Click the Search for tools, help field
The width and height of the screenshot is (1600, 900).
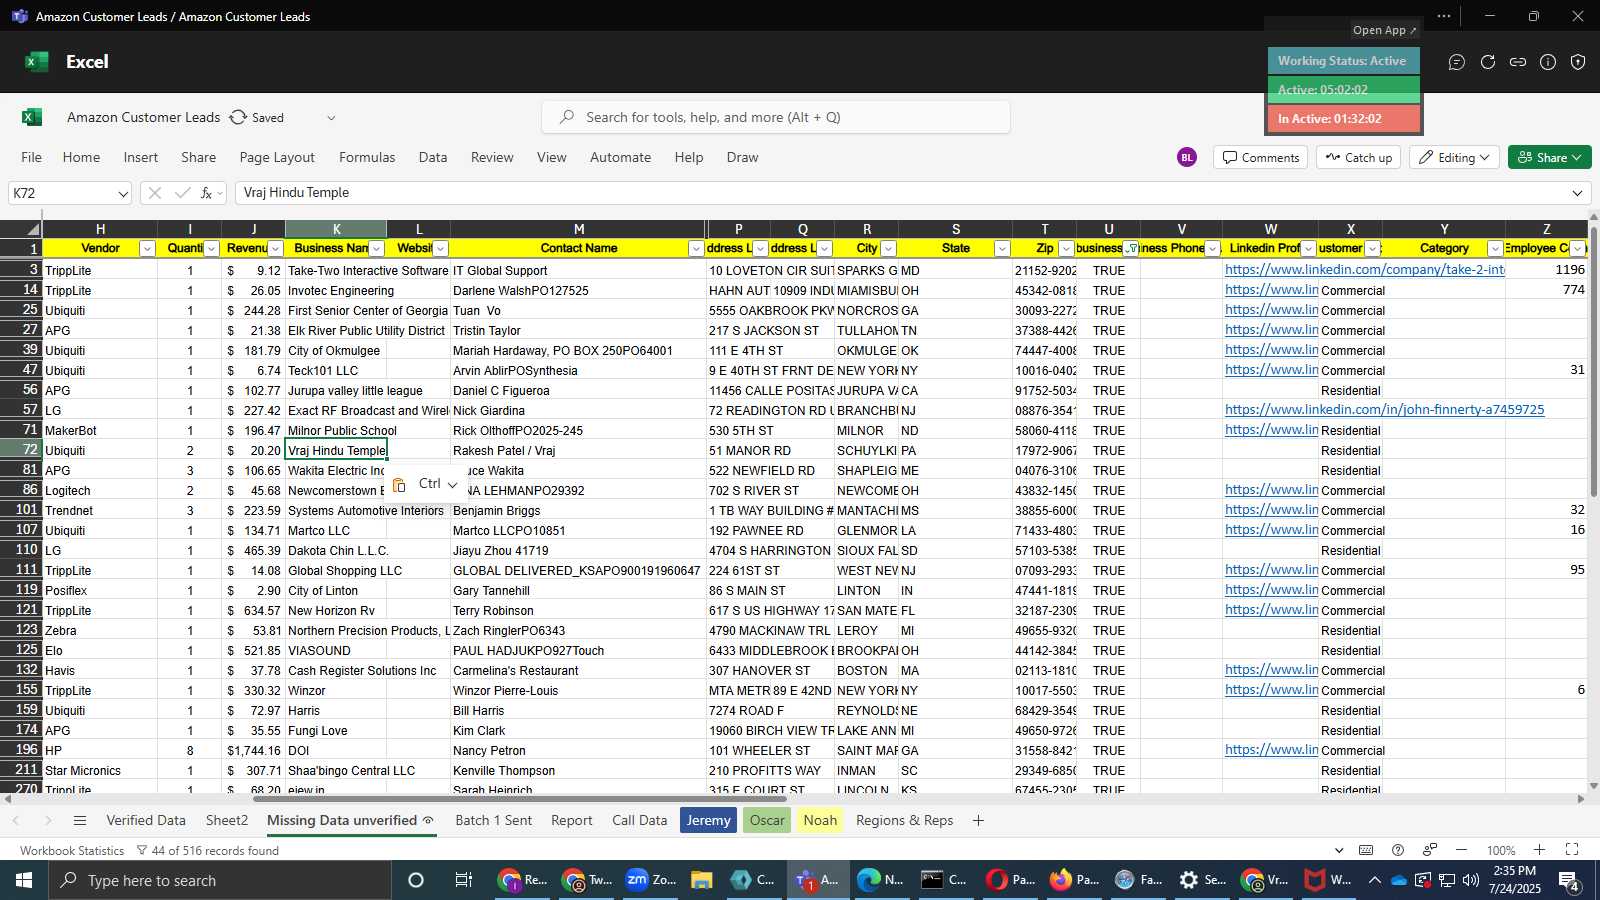pyautogui.click(x=776, y=117)
